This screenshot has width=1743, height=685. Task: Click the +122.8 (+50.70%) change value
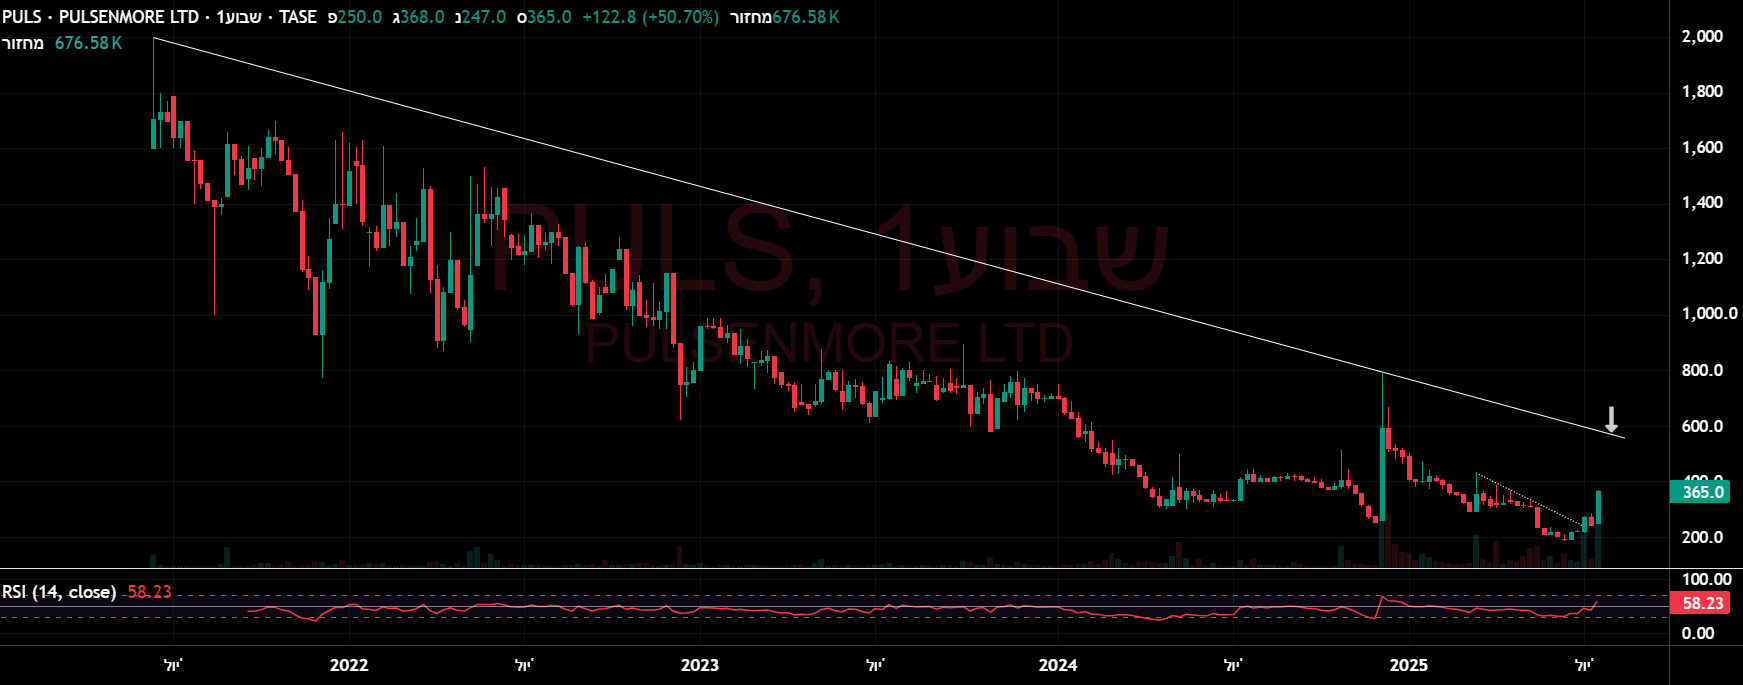pos(650,17)
